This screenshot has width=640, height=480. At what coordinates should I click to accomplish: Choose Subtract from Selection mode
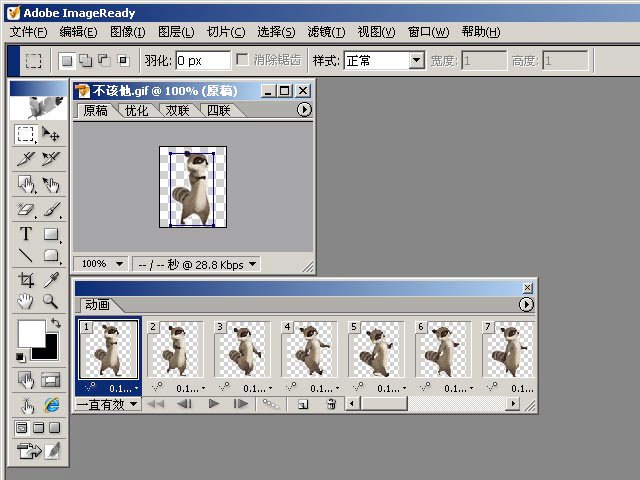pyautogui.click(x=104, y=61)
